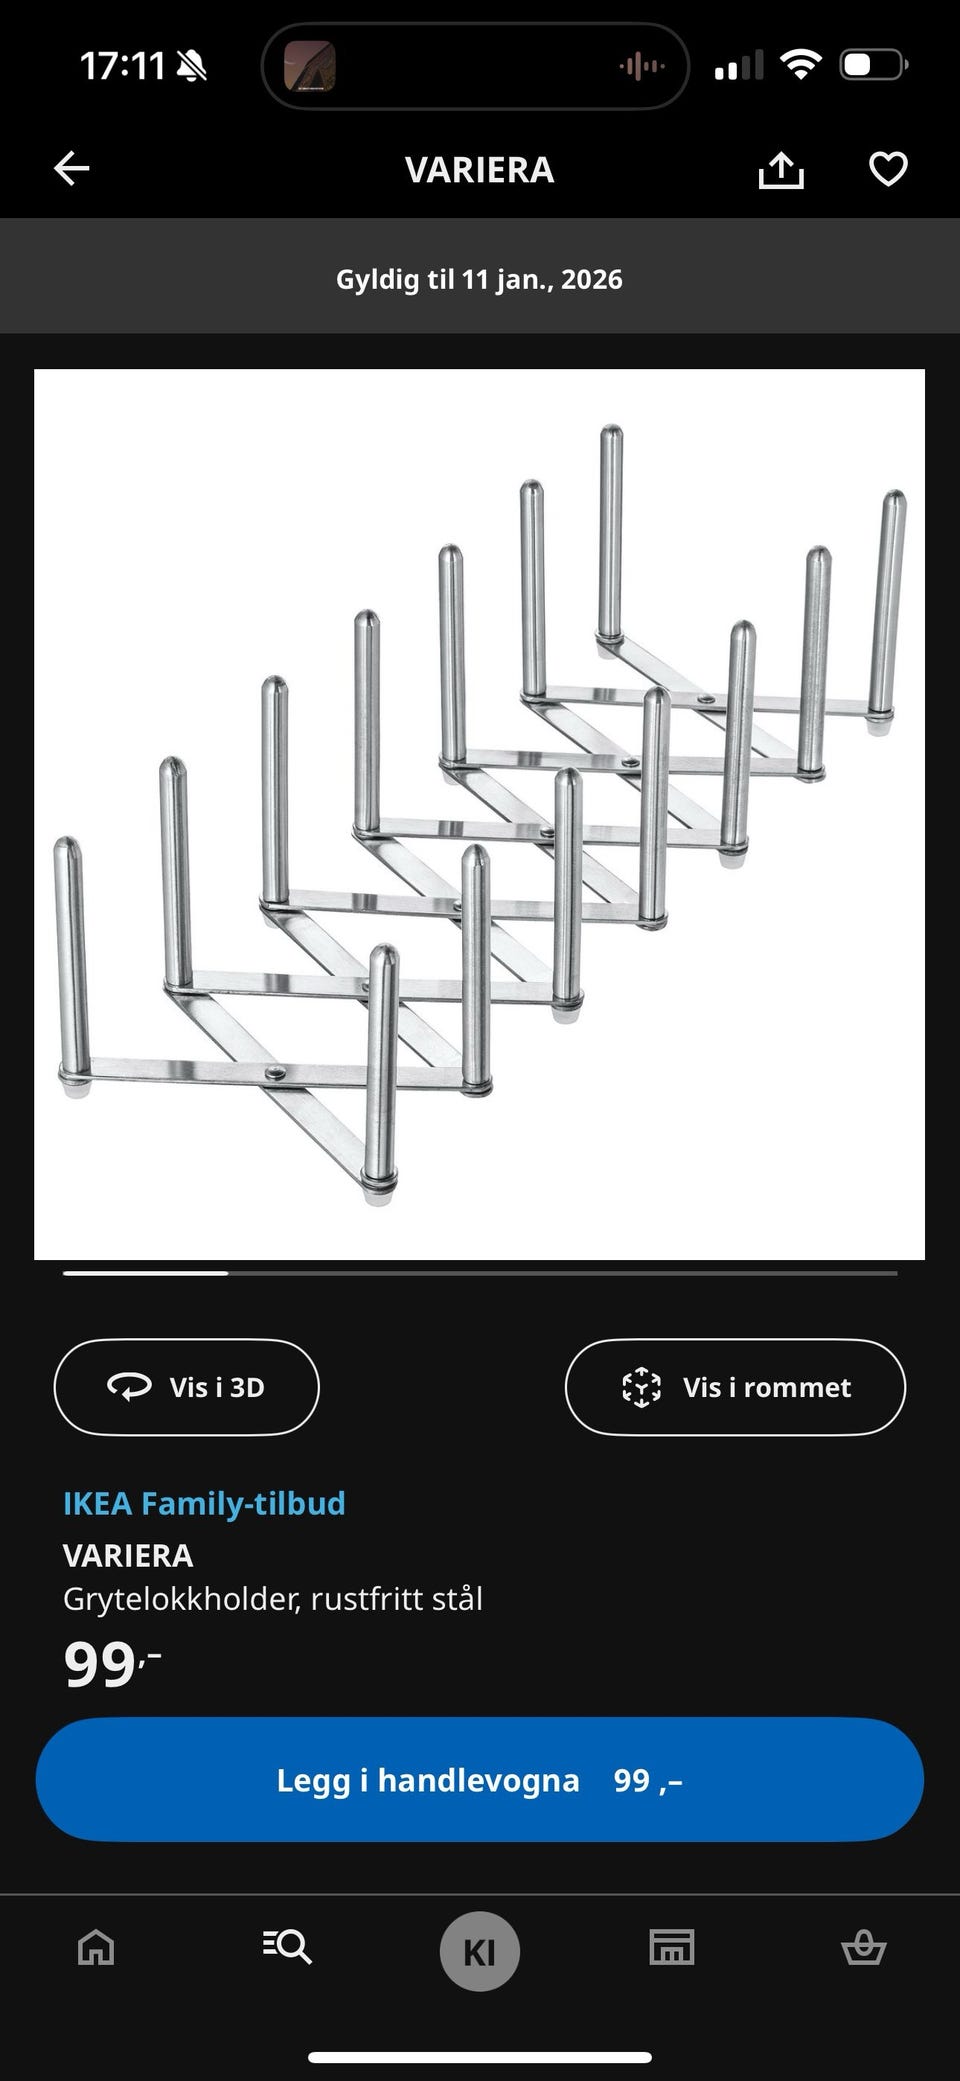The height and width of the screenshot is (2081, 960).
Task: Tap the VARIERA page title
Action: point(480,169)
